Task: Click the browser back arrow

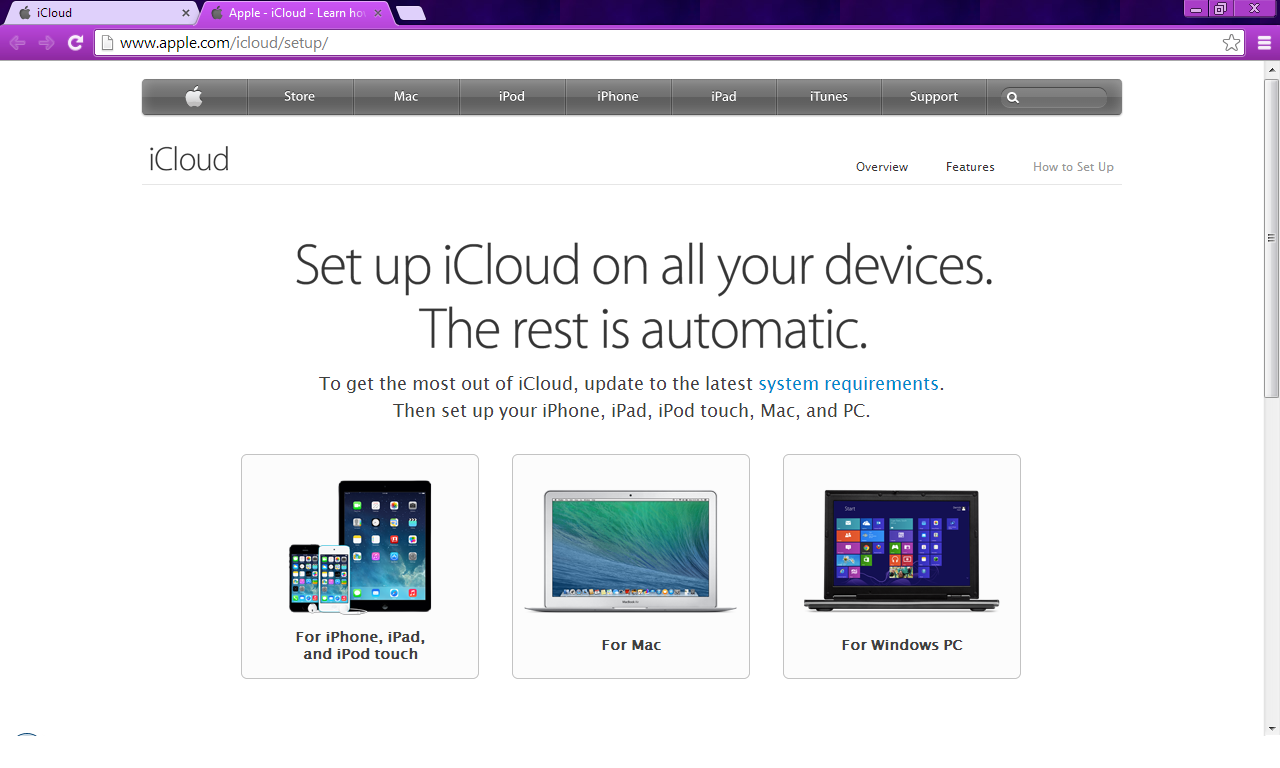Action: (18, 43)
